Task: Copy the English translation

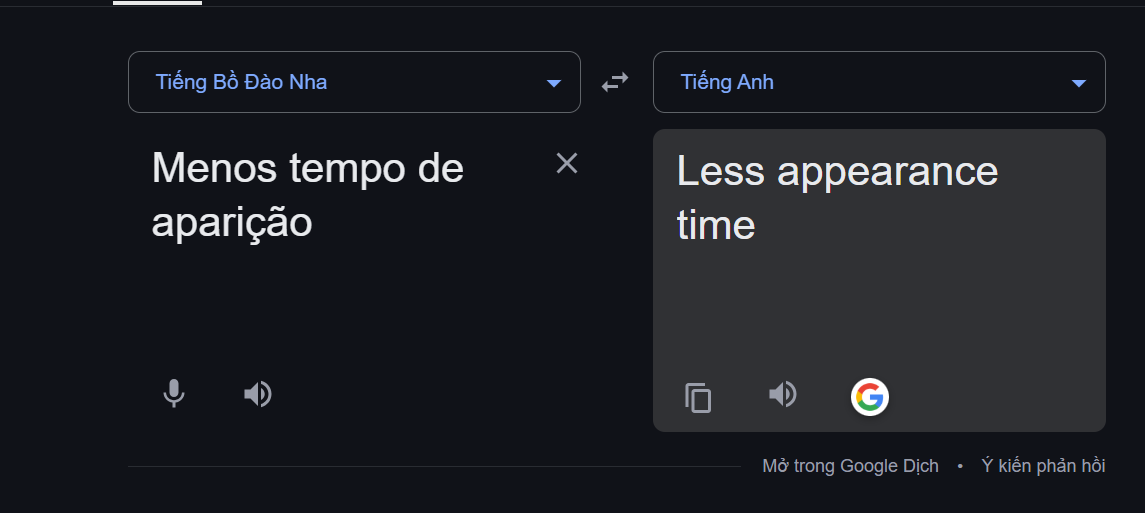Action: pyautogui.click(x=698, y=398)
